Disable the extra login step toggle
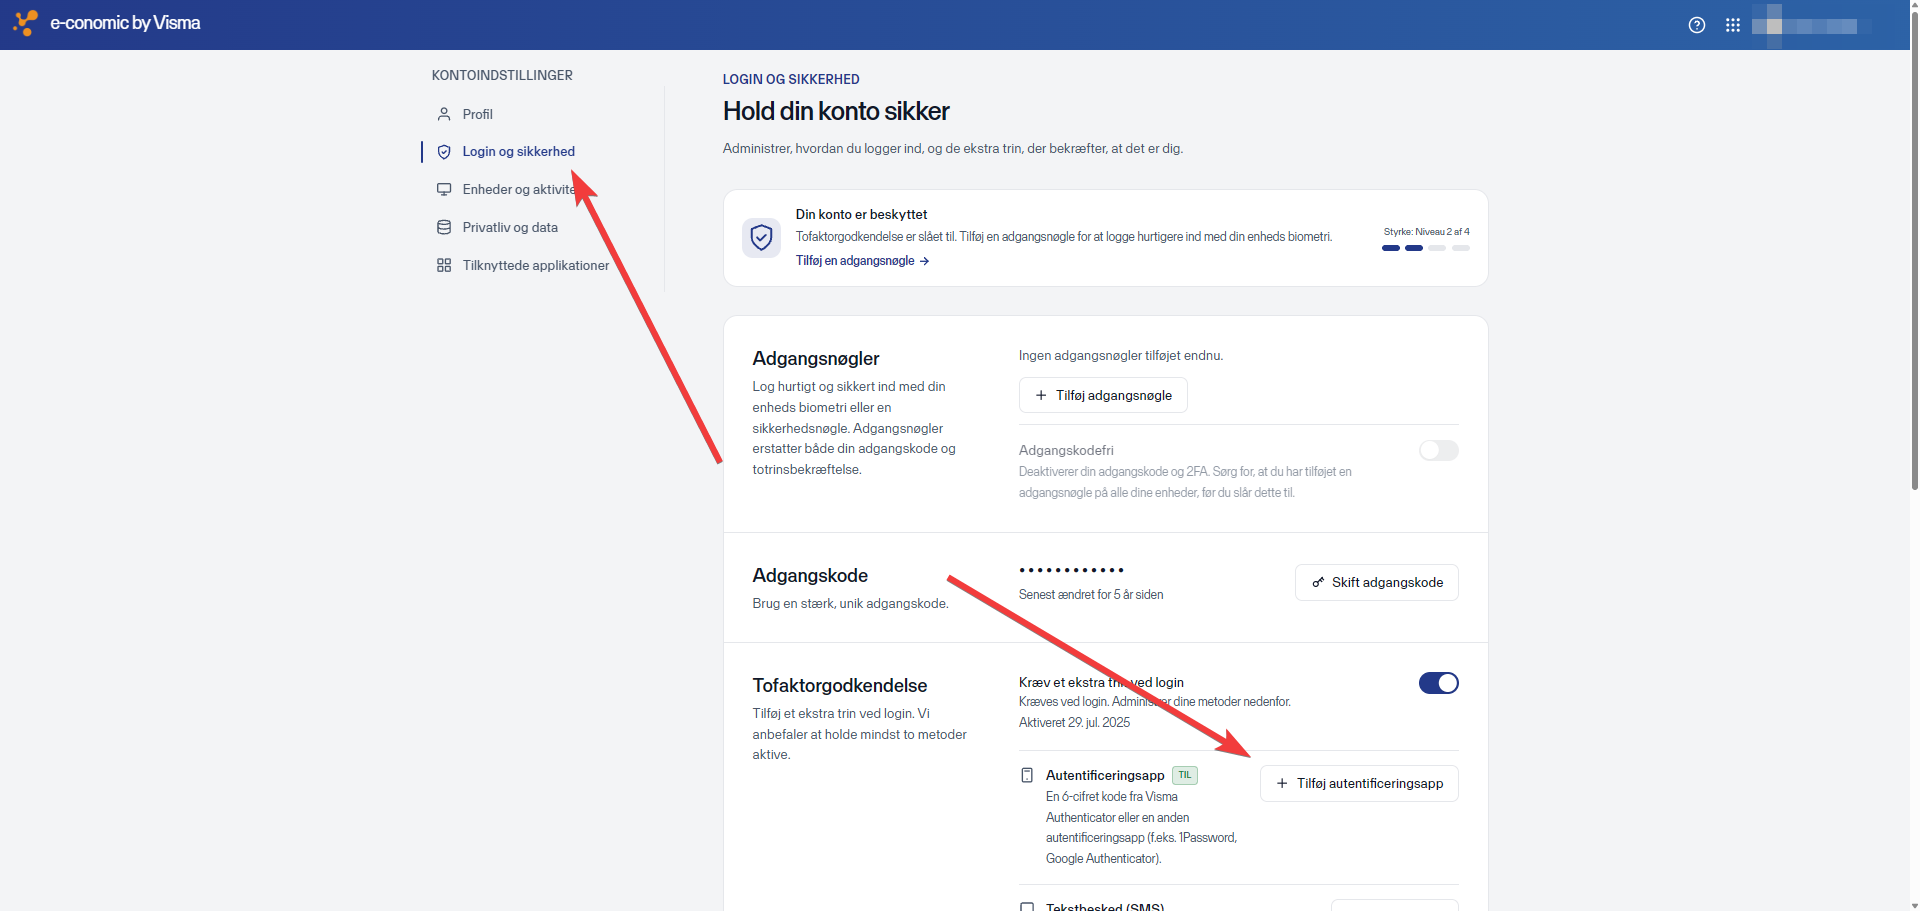The width and height of the screenshot is (1920, 911). pyautogui.click(x=1438, y=683)
